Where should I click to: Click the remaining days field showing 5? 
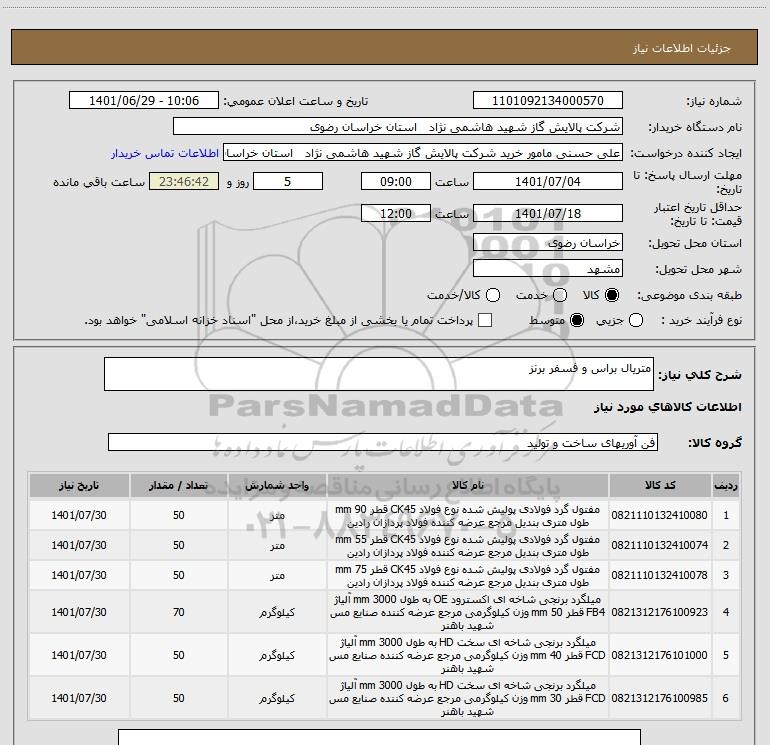(287, 181)
